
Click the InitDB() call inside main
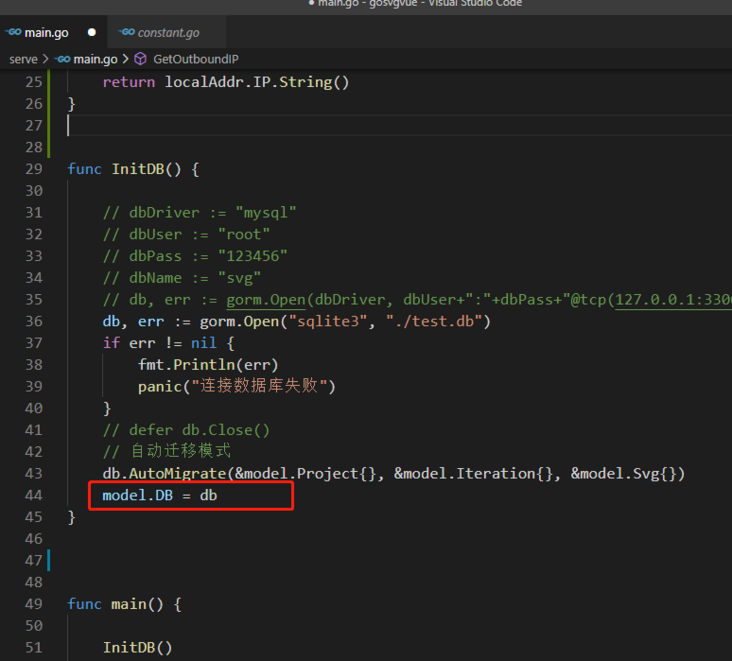(x=138, y=647)
